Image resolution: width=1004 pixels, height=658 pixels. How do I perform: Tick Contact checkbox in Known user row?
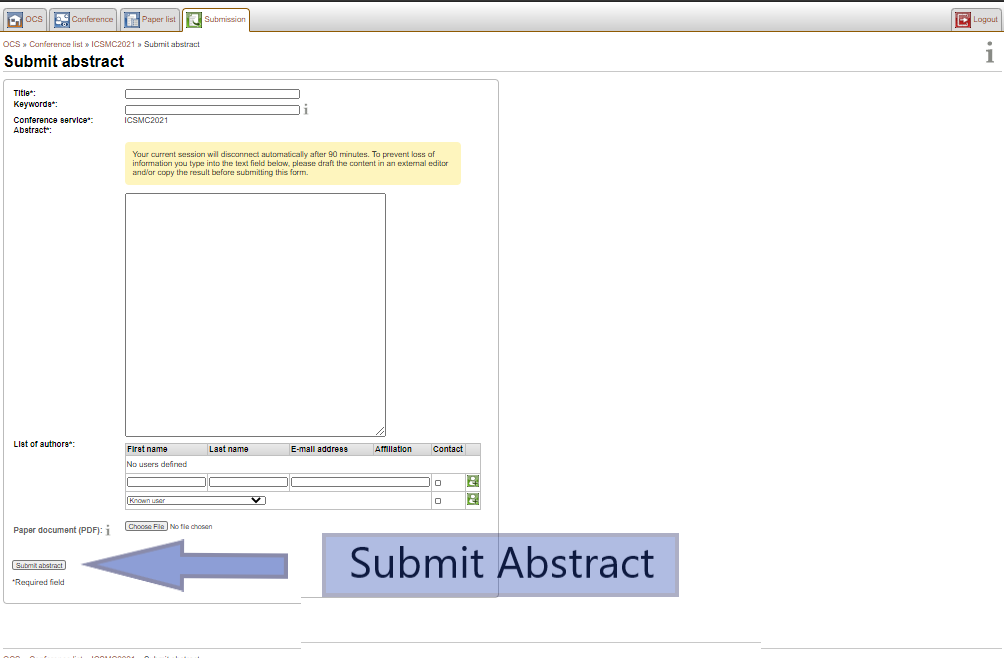[x=438, y=501]
